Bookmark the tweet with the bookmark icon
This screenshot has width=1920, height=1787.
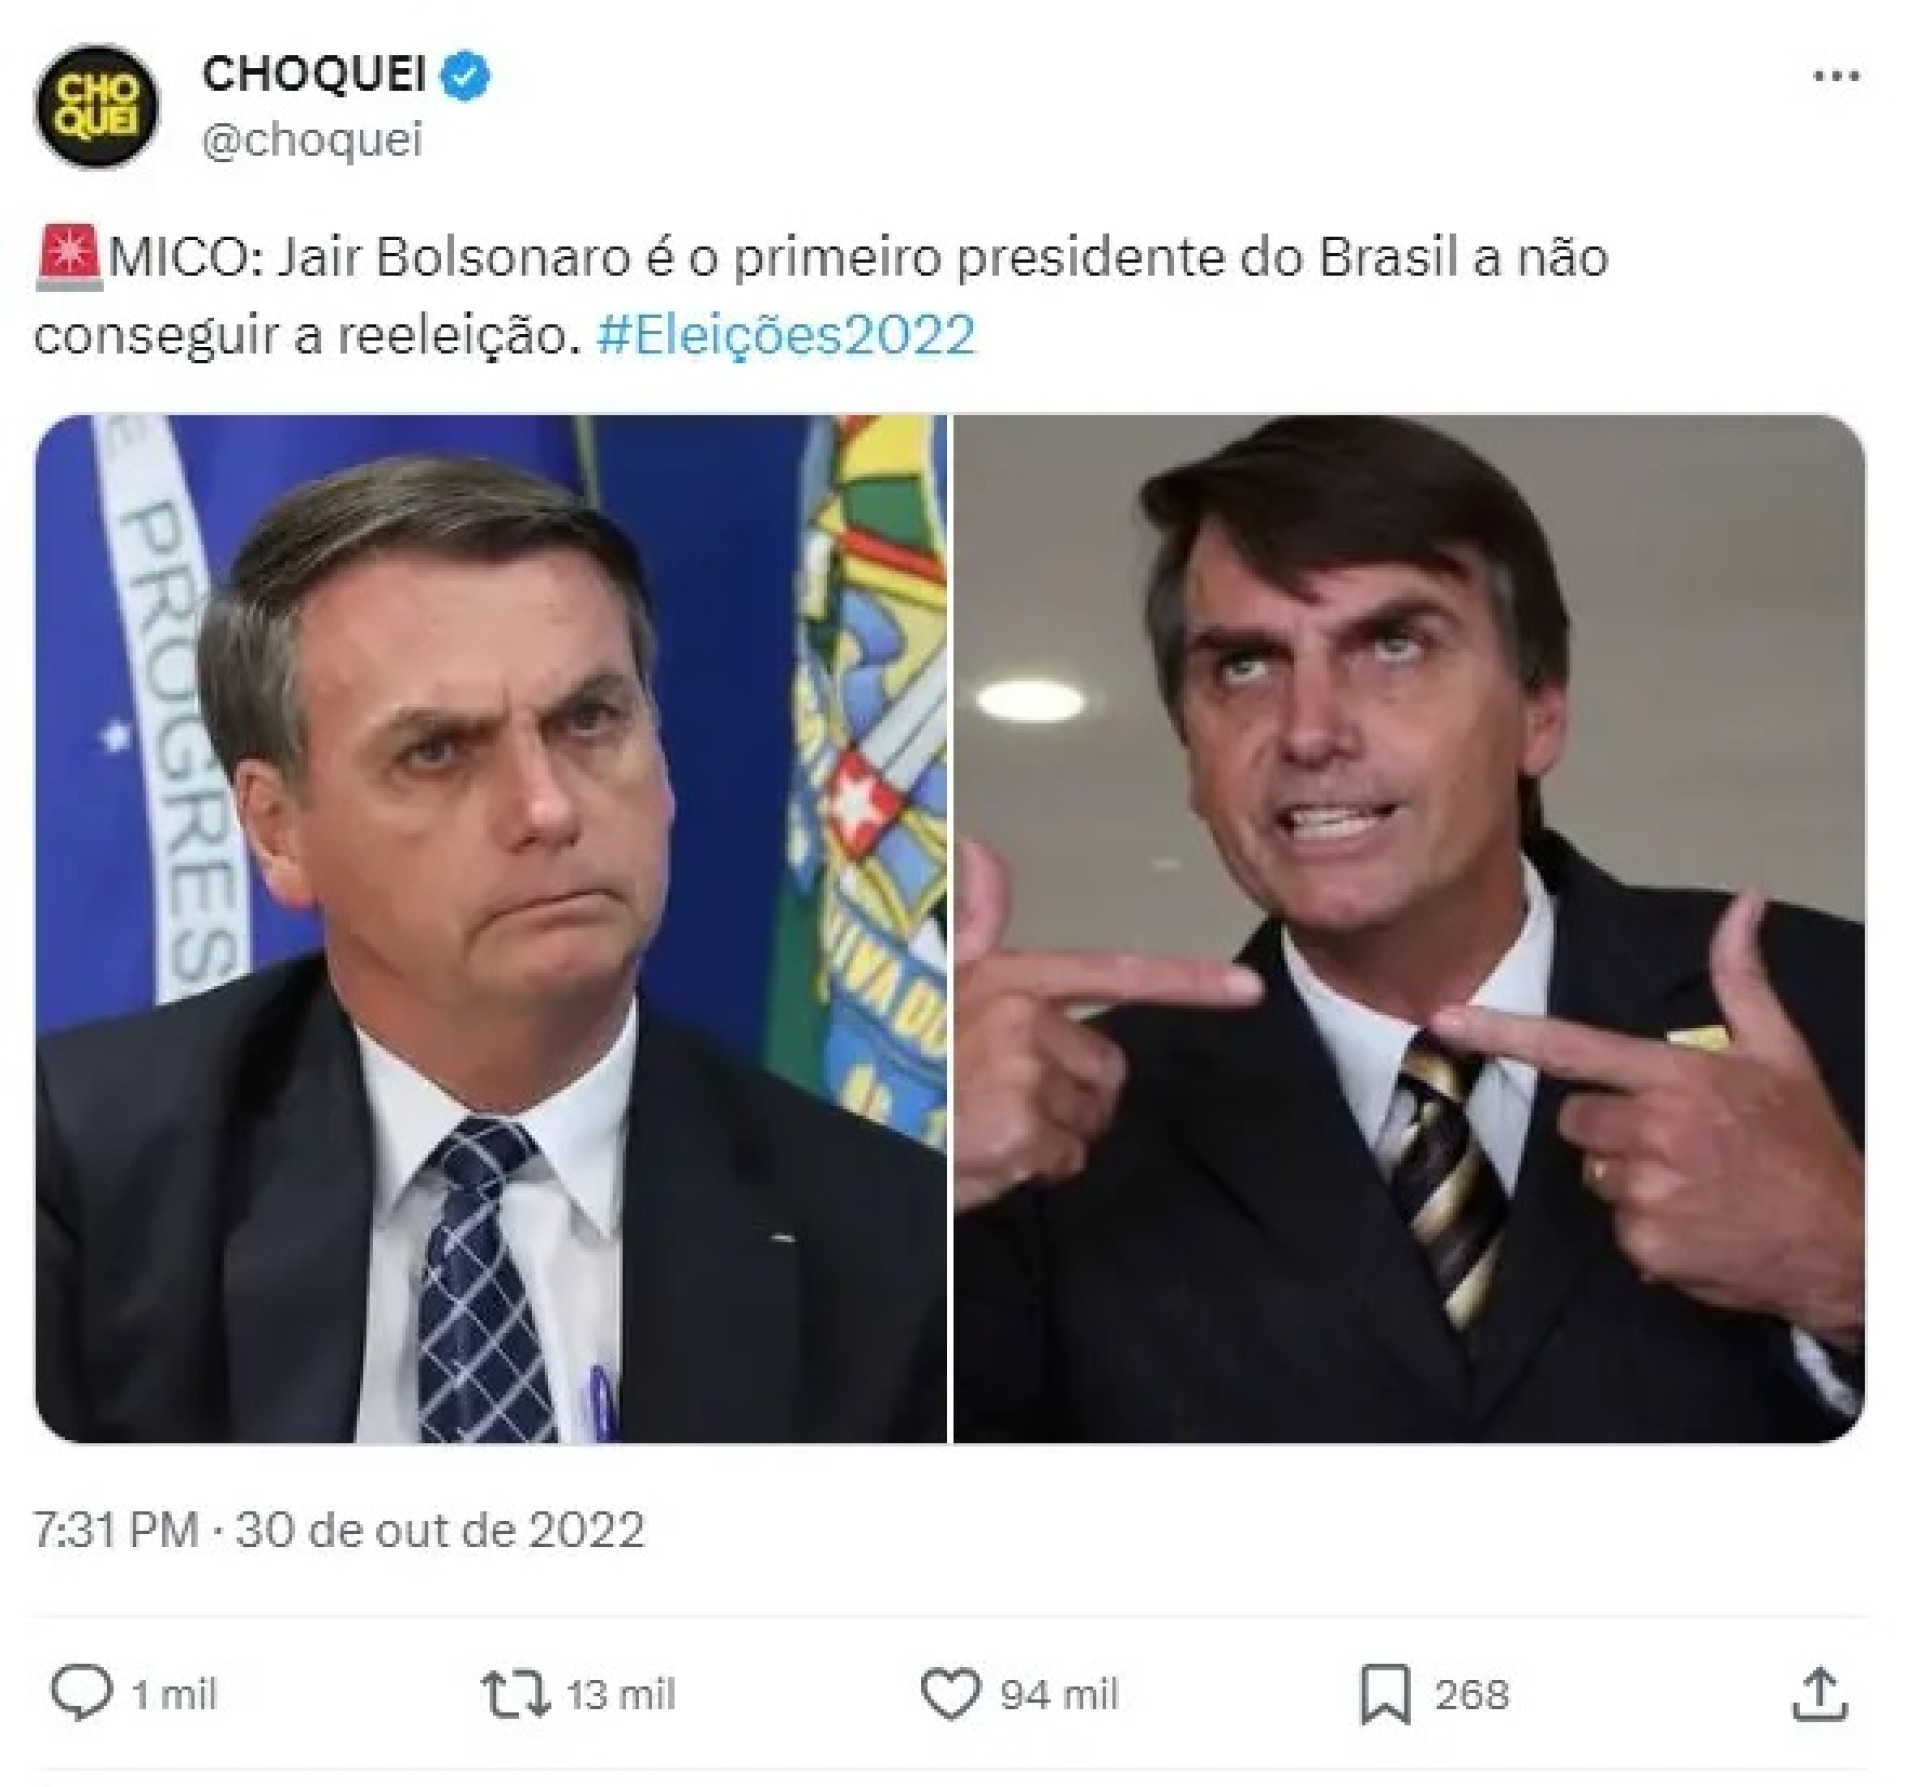pyautogui.click(x=1386, y=1694)
